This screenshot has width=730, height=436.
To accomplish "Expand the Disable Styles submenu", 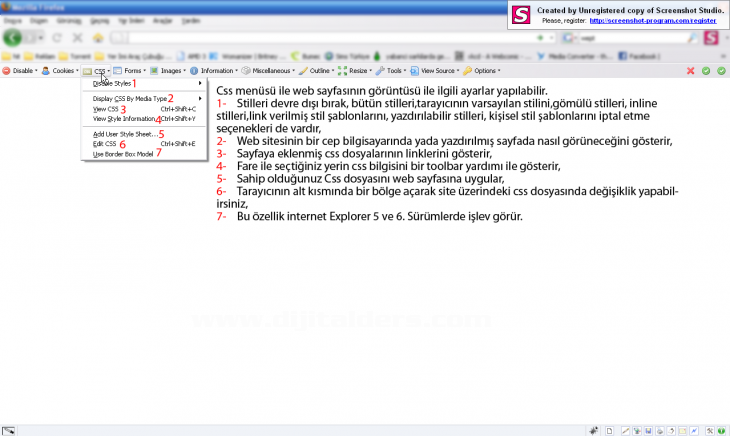I will [112, 84].
